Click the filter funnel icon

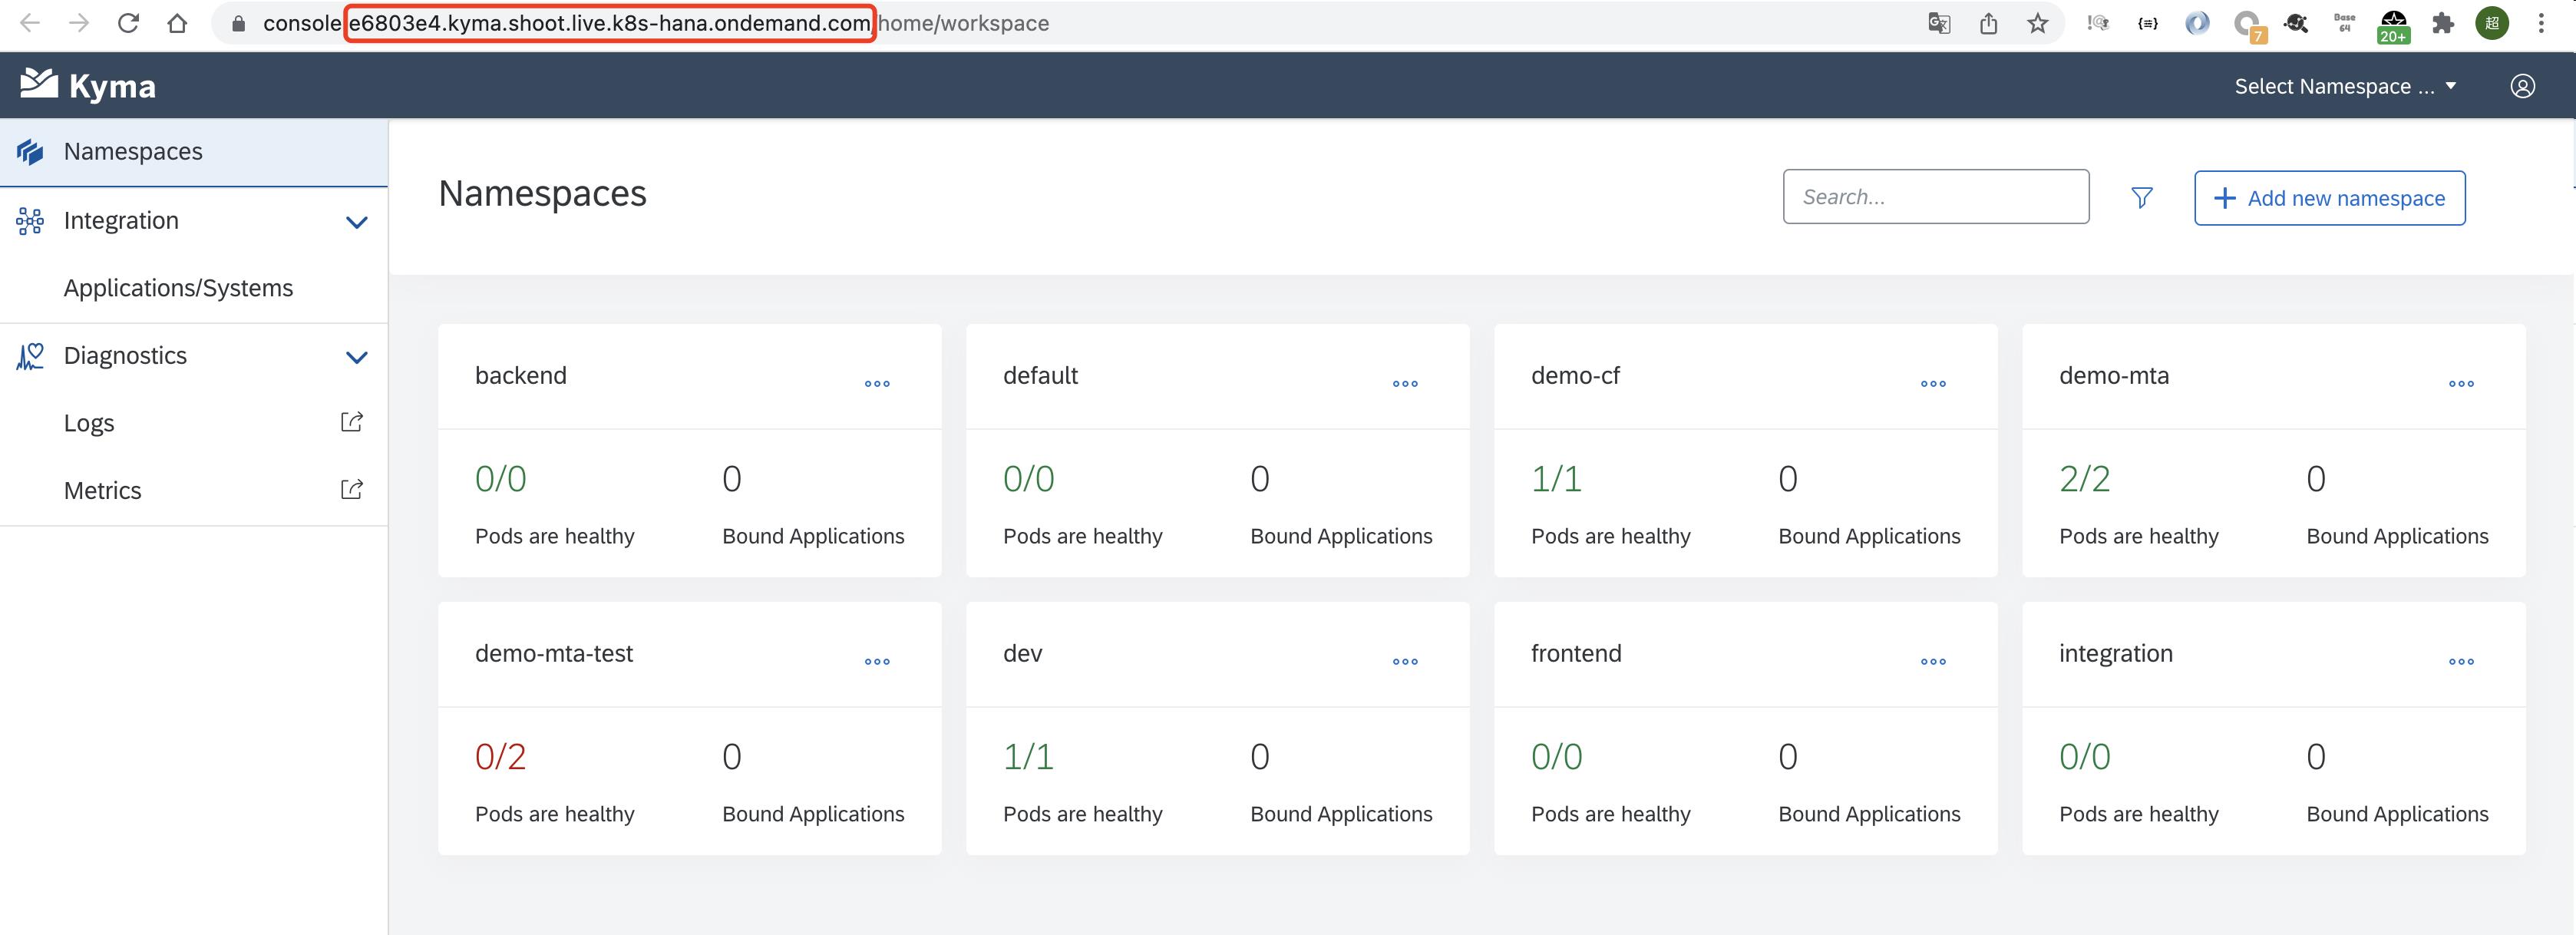click(2142, 198)
